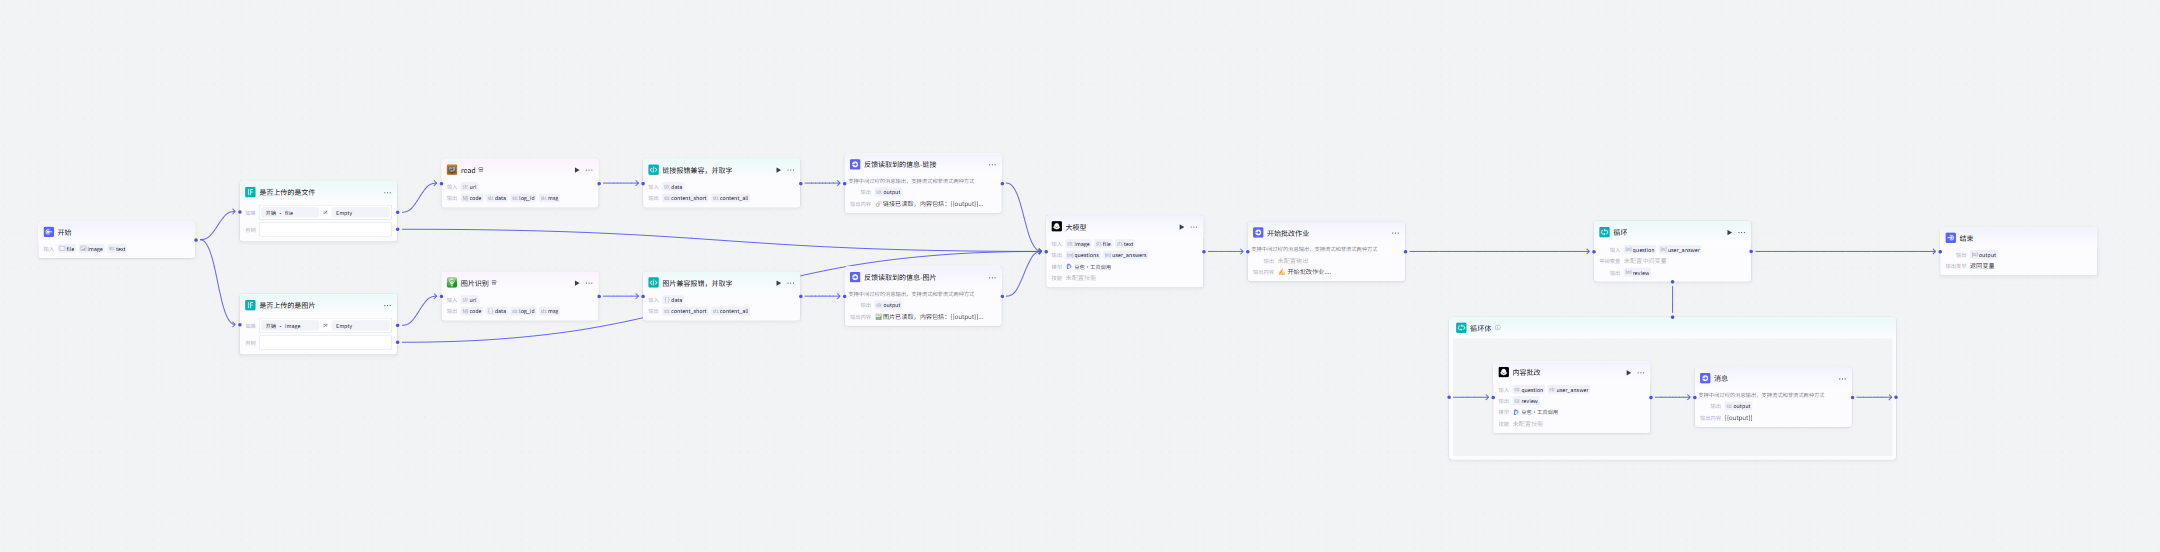Click the read plugin node icon

452,170
